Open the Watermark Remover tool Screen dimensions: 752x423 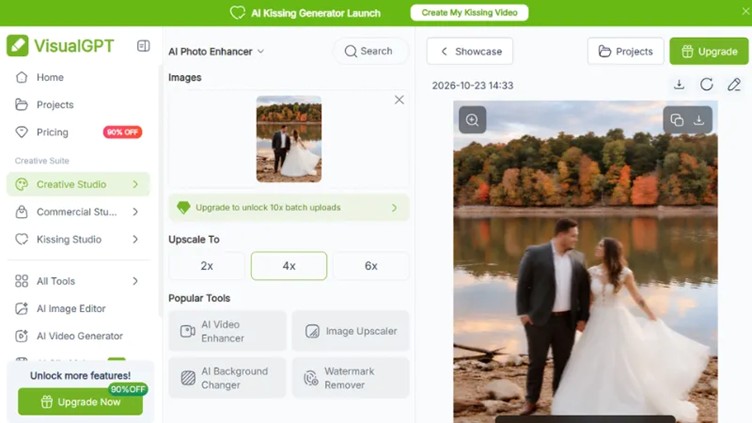(351, 378)
